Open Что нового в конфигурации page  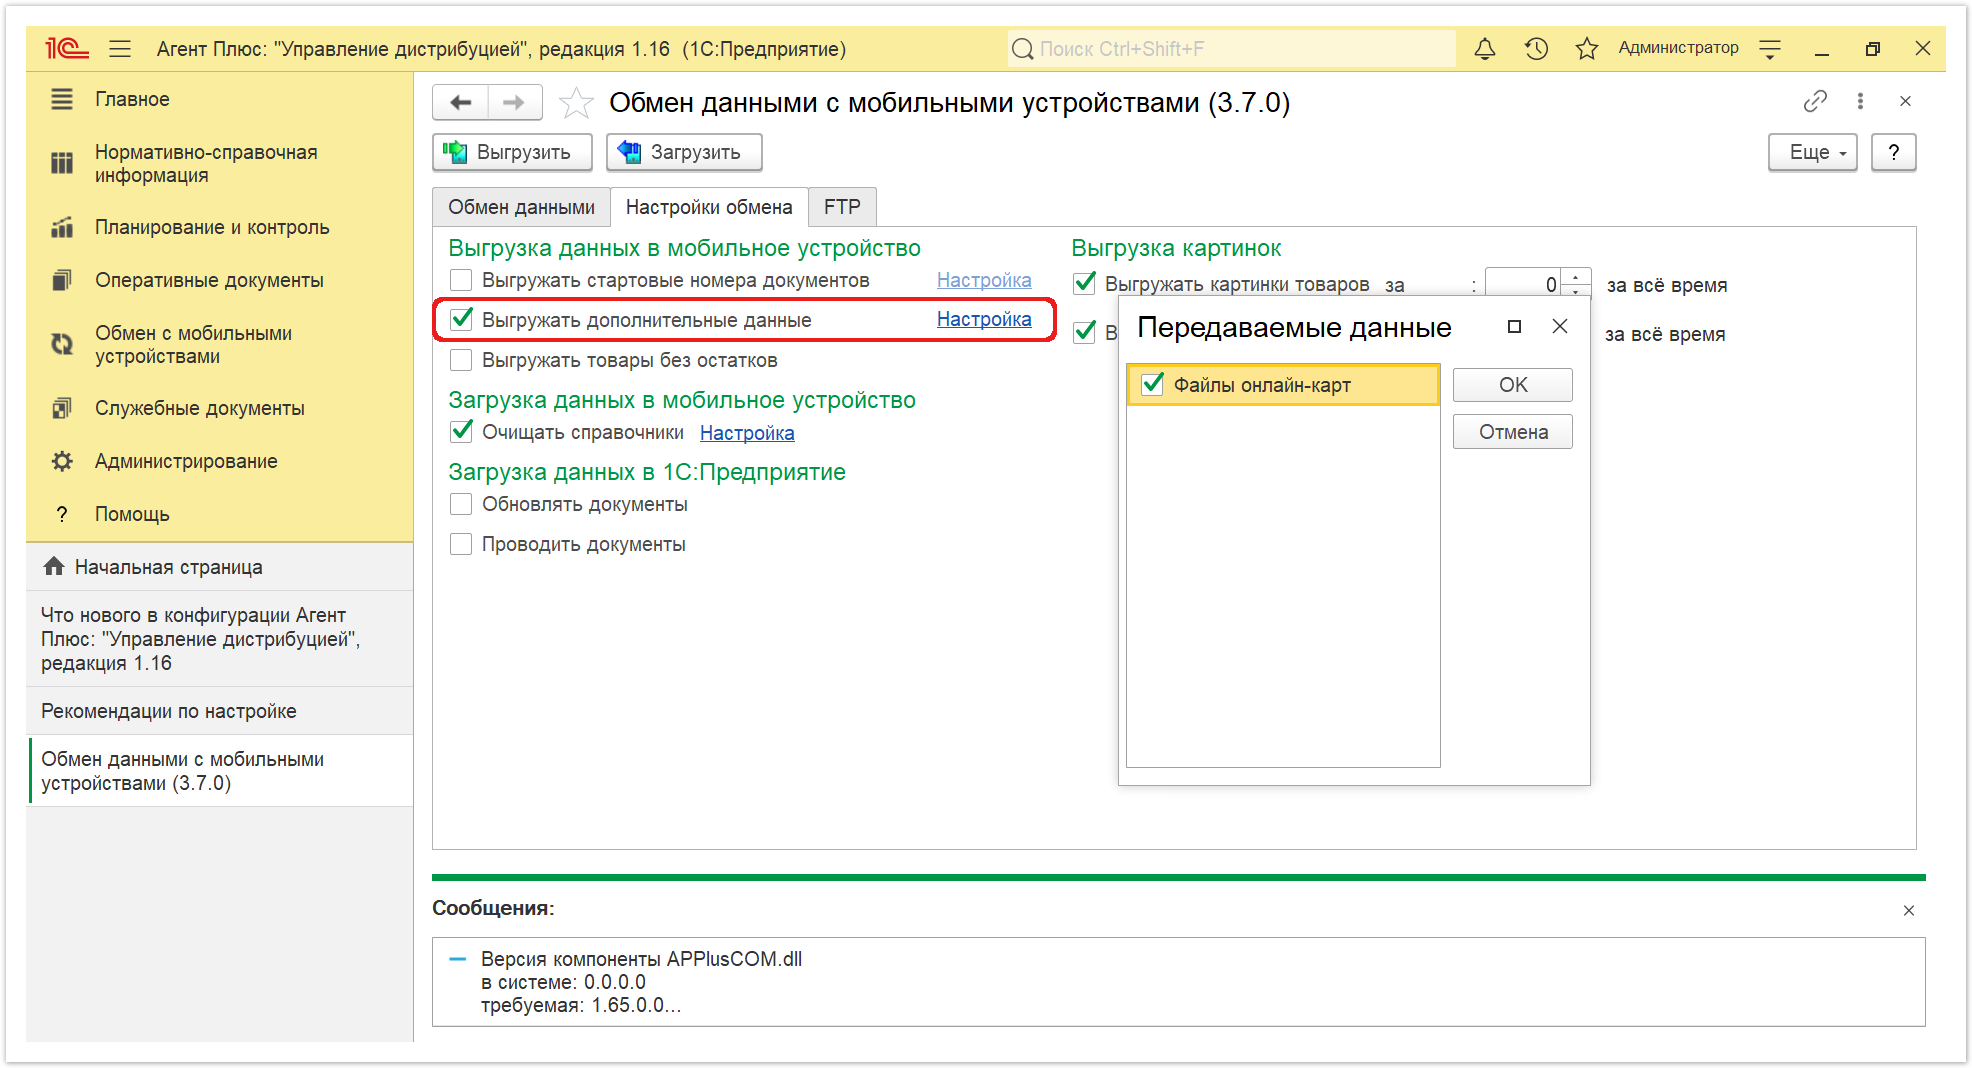click(x=220, y=639)
